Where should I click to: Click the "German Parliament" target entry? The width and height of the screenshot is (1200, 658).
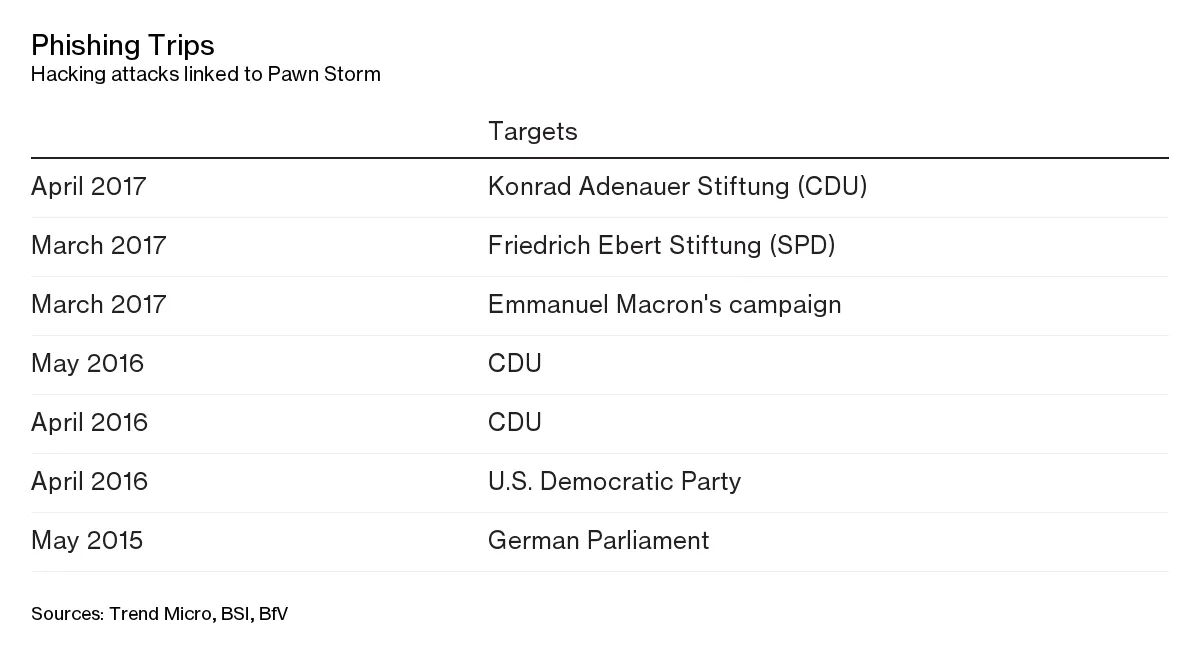point(598,541)
